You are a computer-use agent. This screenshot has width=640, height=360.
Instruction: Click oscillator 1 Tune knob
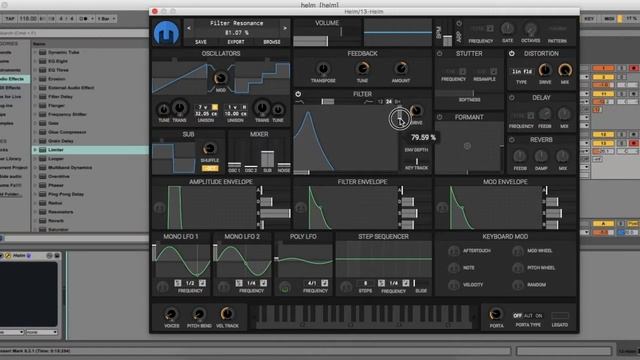tap(164, 109)
